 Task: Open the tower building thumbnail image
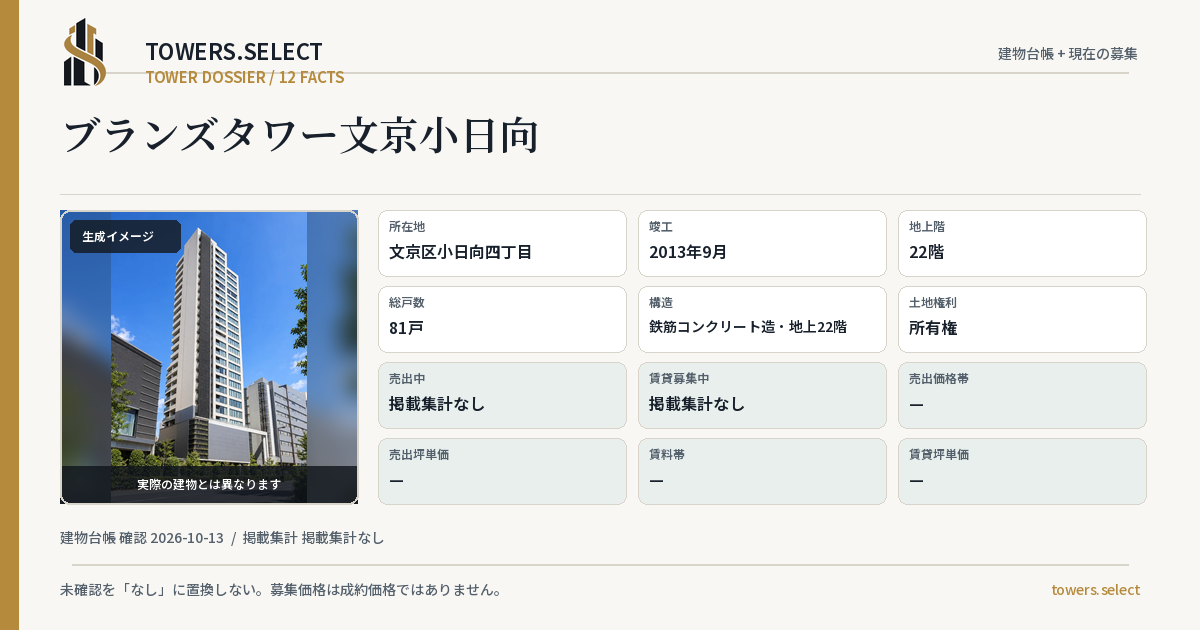[209, 357]
